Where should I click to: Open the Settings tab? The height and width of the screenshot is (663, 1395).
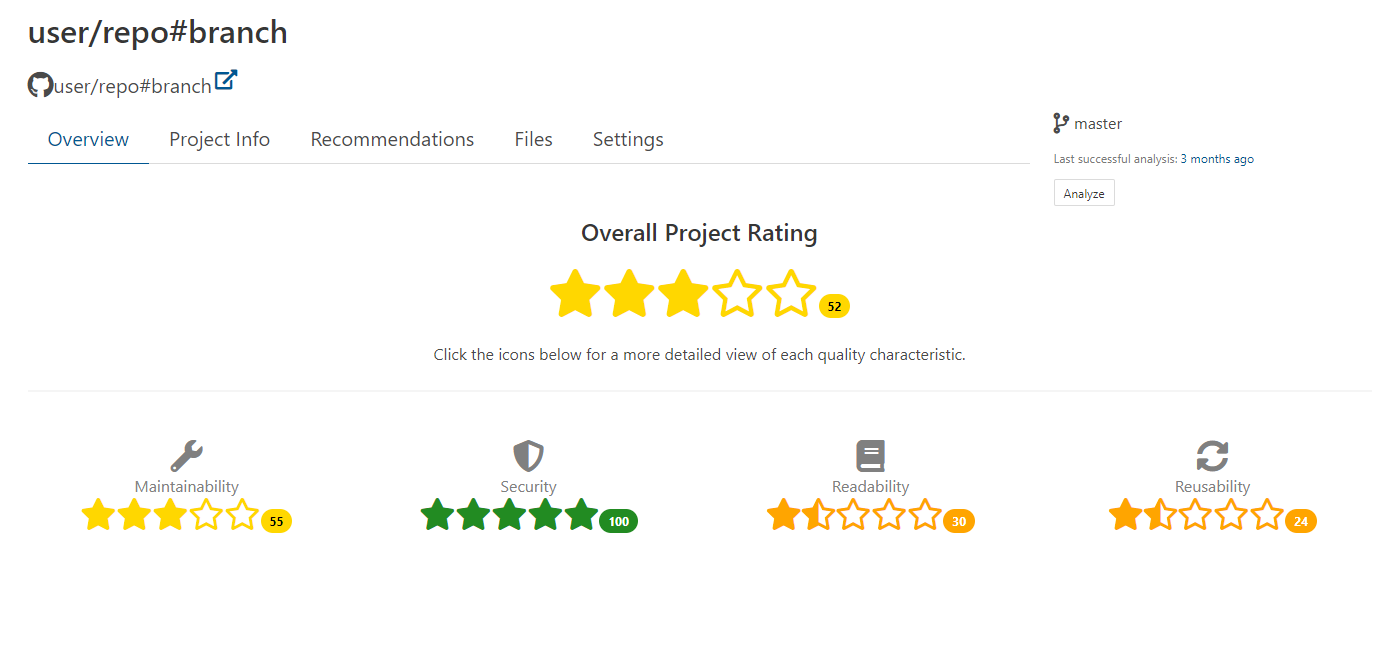point(628,140)
